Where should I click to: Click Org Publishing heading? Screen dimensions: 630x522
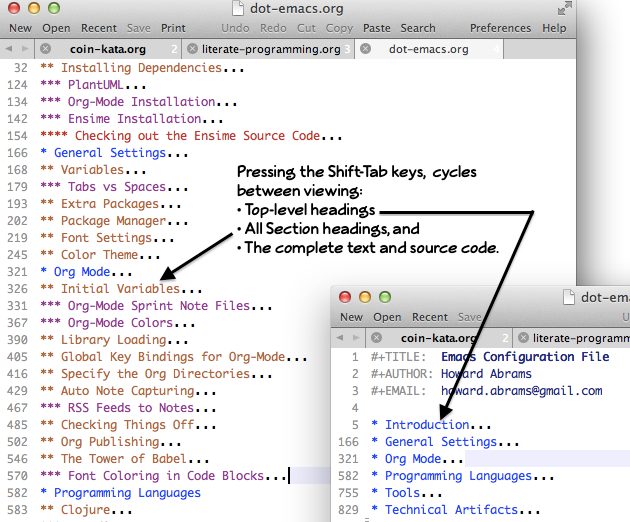tap(110, 442)
